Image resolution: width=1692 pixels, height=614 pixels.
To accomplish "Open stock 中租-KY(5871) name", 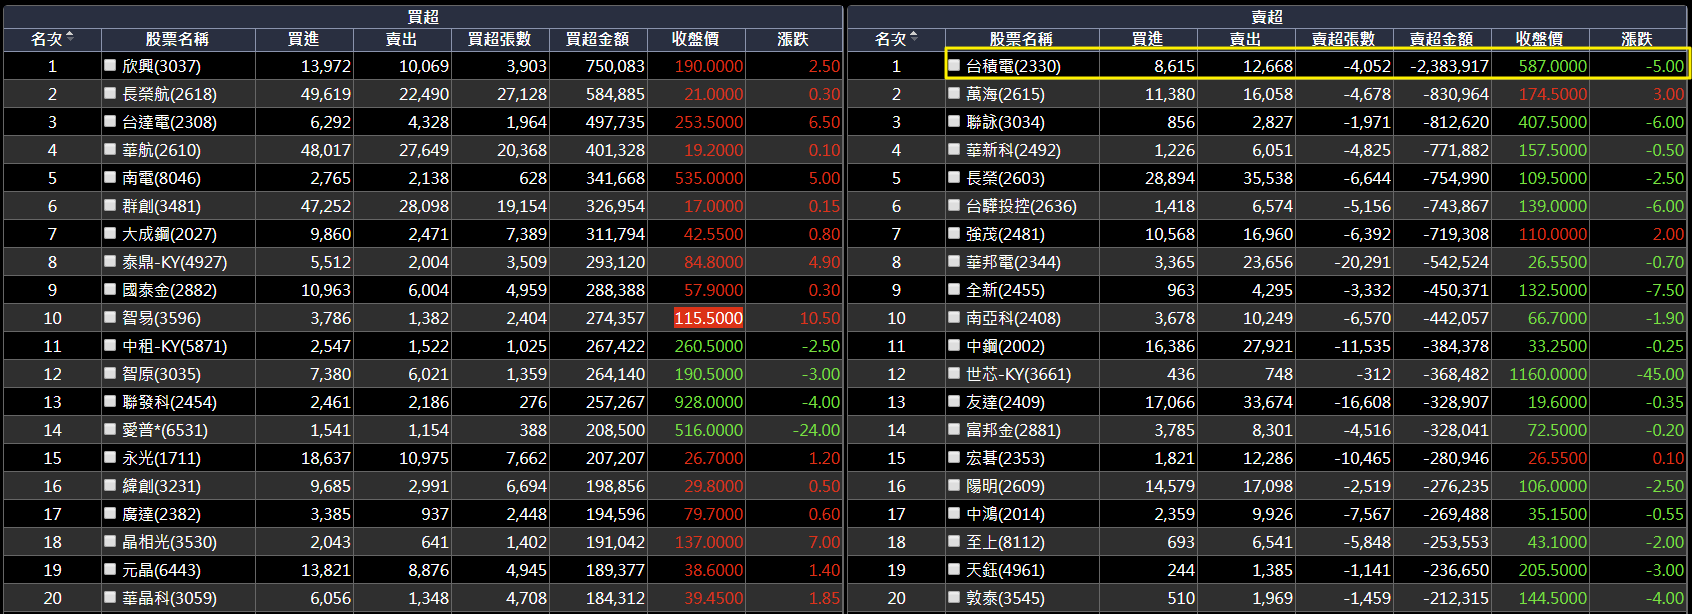I will point(175,346).
